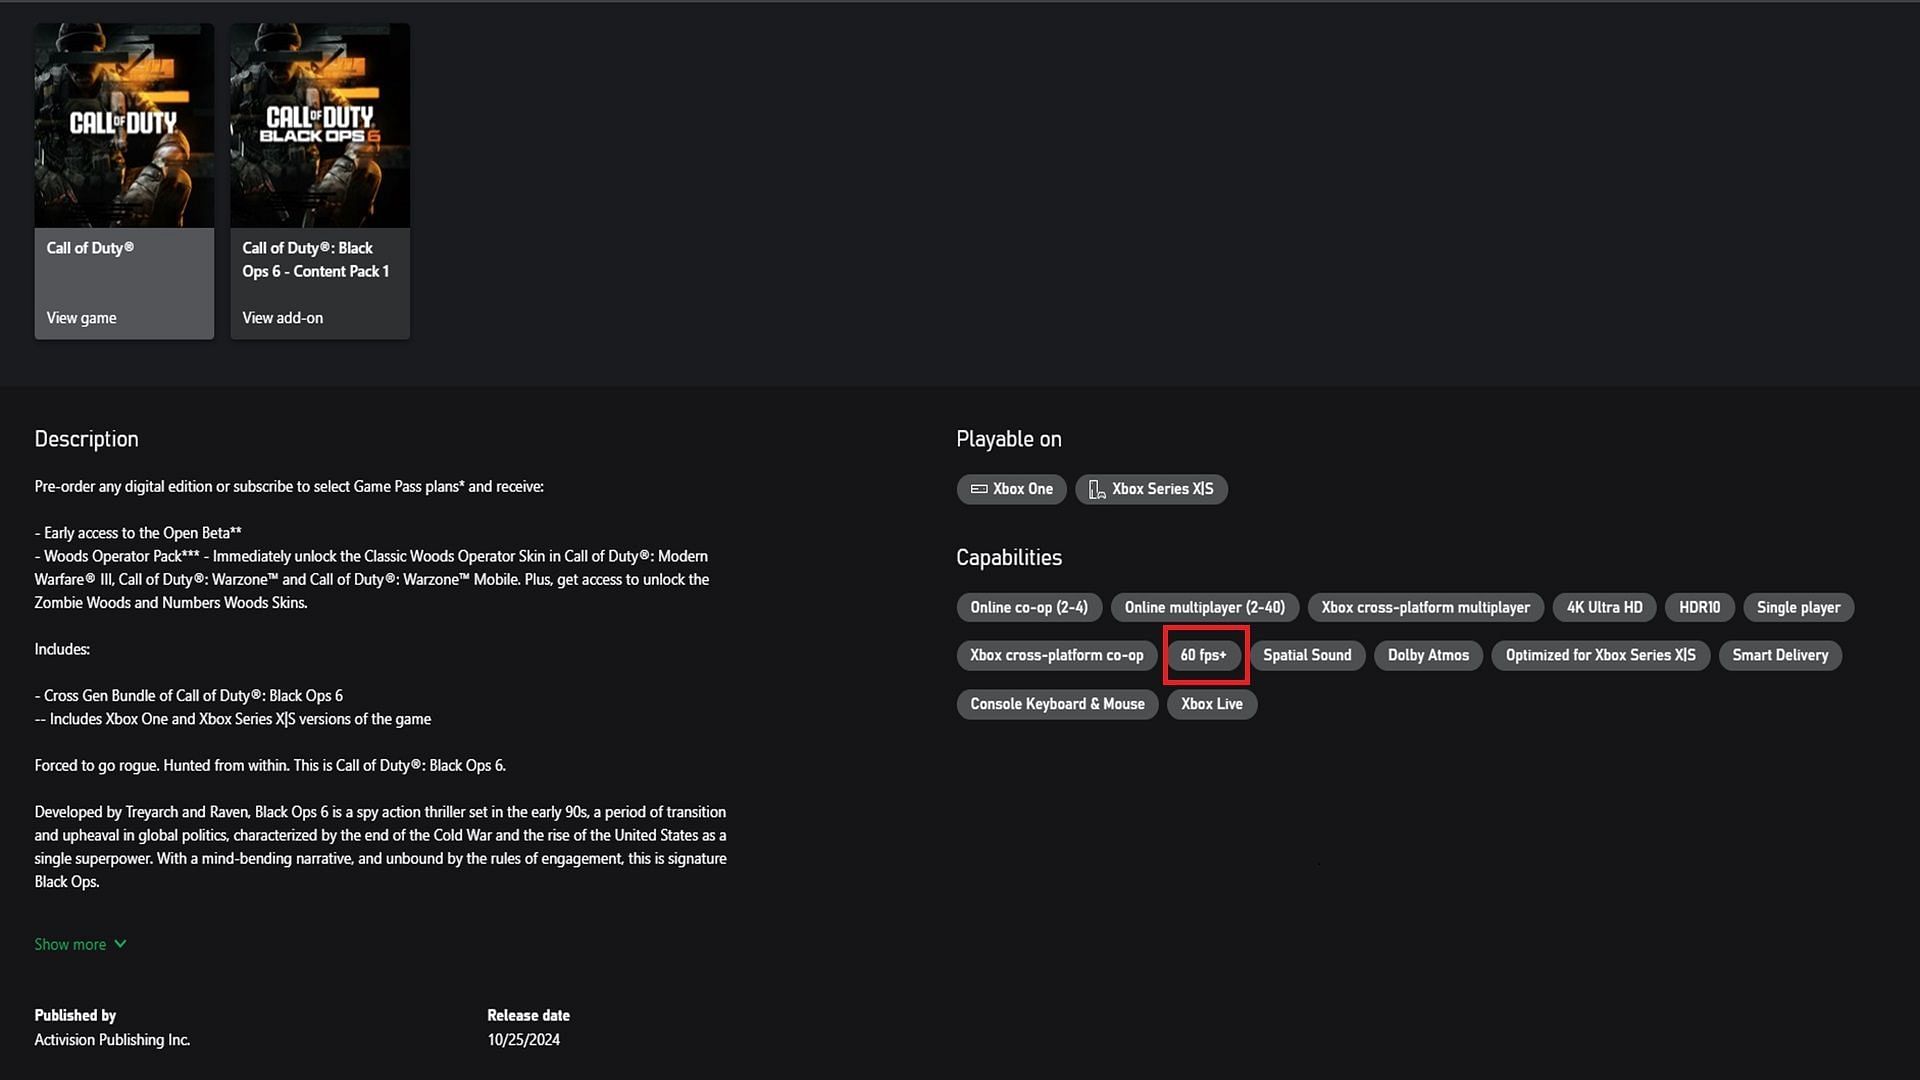Screen dimensions: 1920x1080
Task: Click the 60 fps+ capability tag
Action: pos(1203,655)
